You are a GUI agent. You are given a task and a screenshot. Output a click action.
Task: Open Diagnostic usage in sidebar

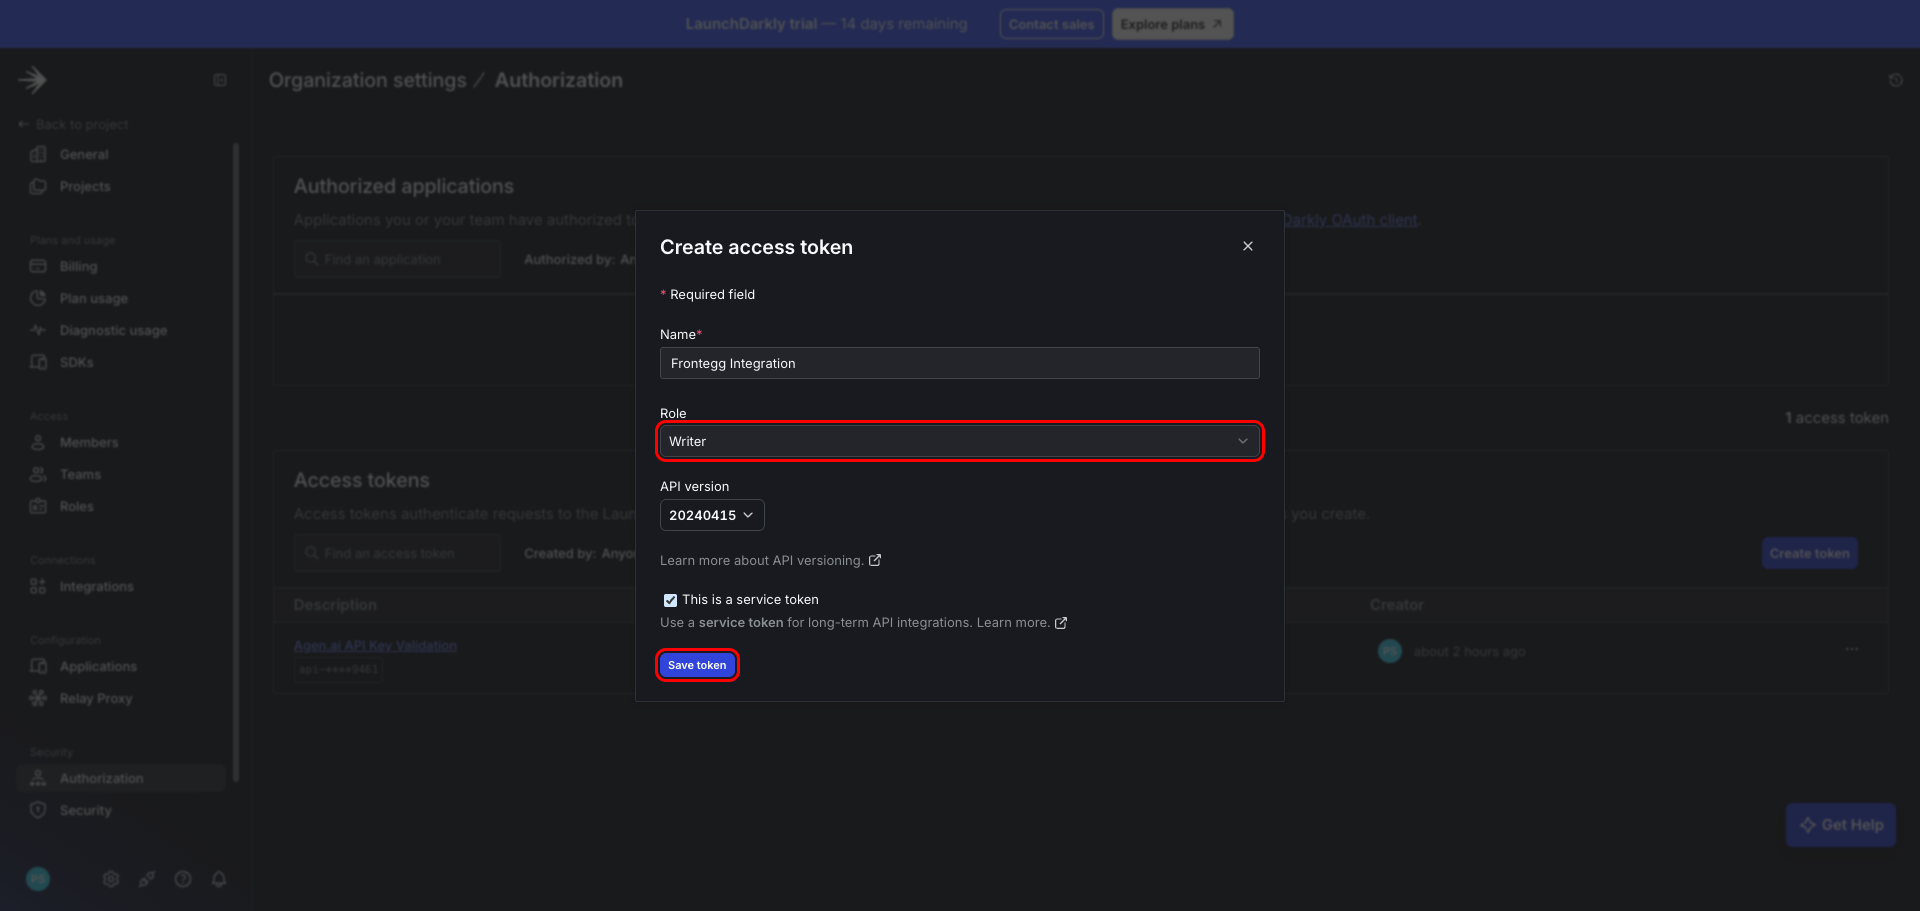(113, 331)
